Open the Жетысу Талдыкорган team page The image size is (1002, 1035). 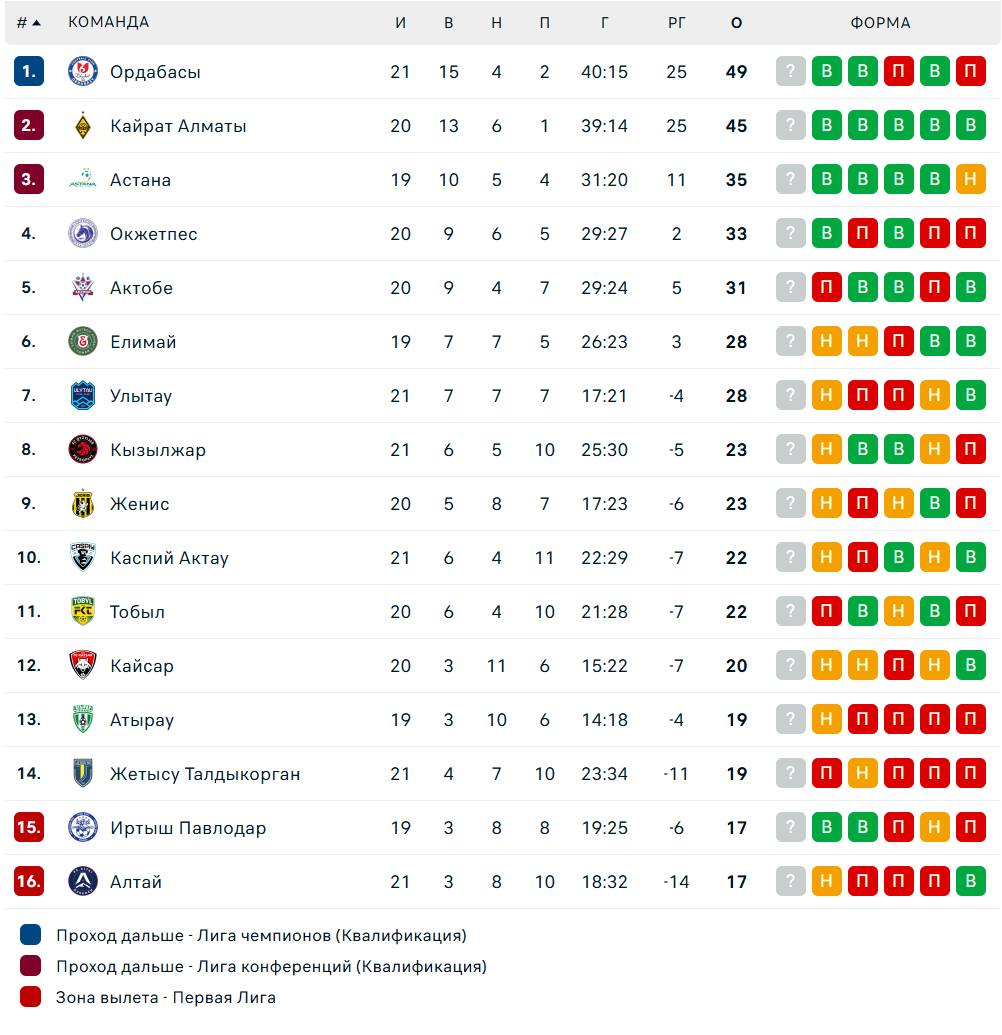tap(205, 774)
